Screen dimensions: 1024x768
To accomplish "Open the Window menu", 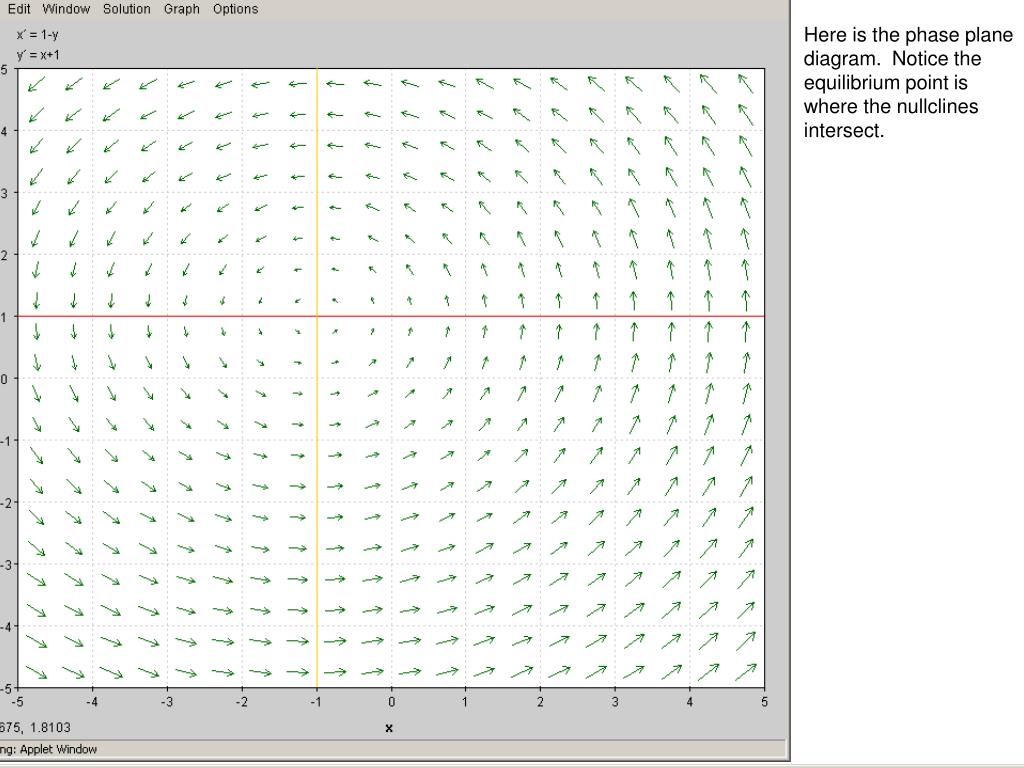I will click(66, 9).
